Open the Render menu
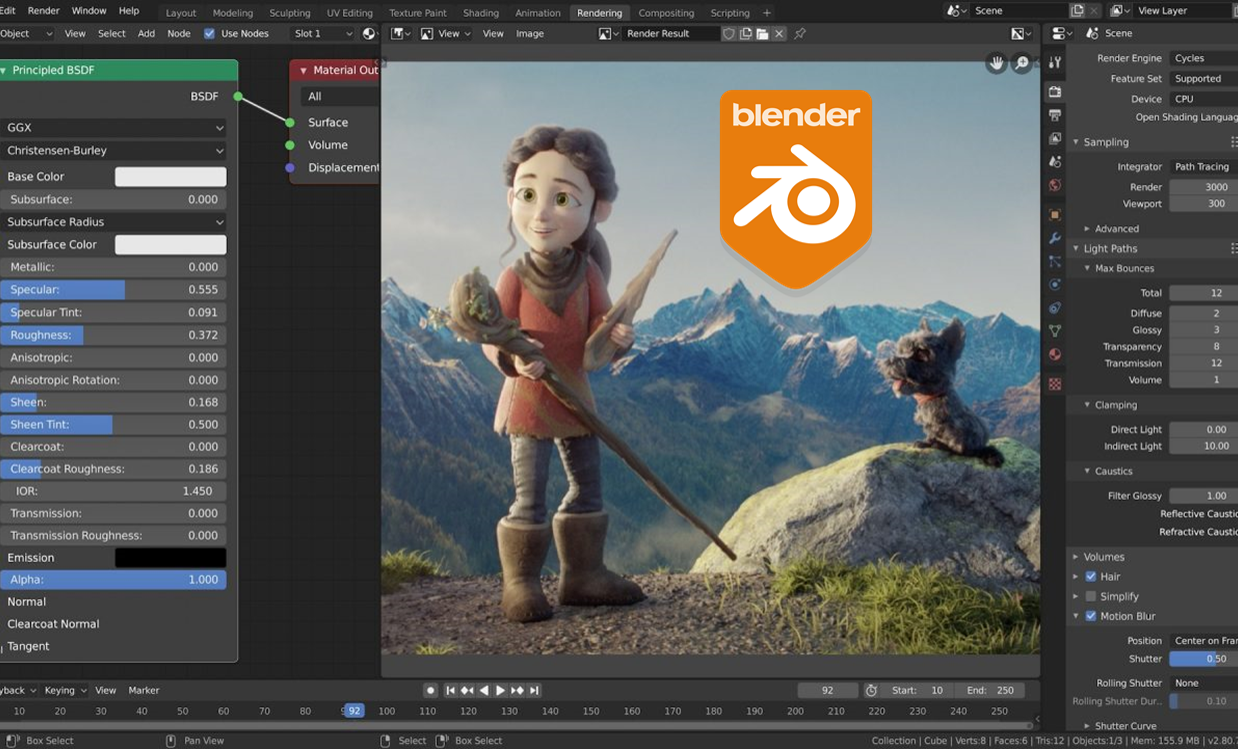Image resolution: width=1238 pixels, height=749 pixels. pyautogui.click(x=43, y=11)
